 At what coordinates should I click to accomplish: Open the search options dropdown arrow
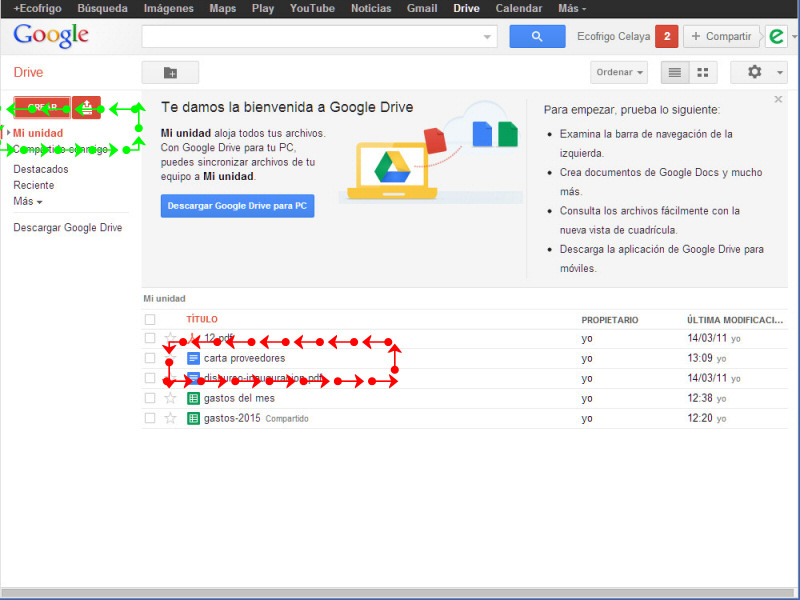(487, 37)
